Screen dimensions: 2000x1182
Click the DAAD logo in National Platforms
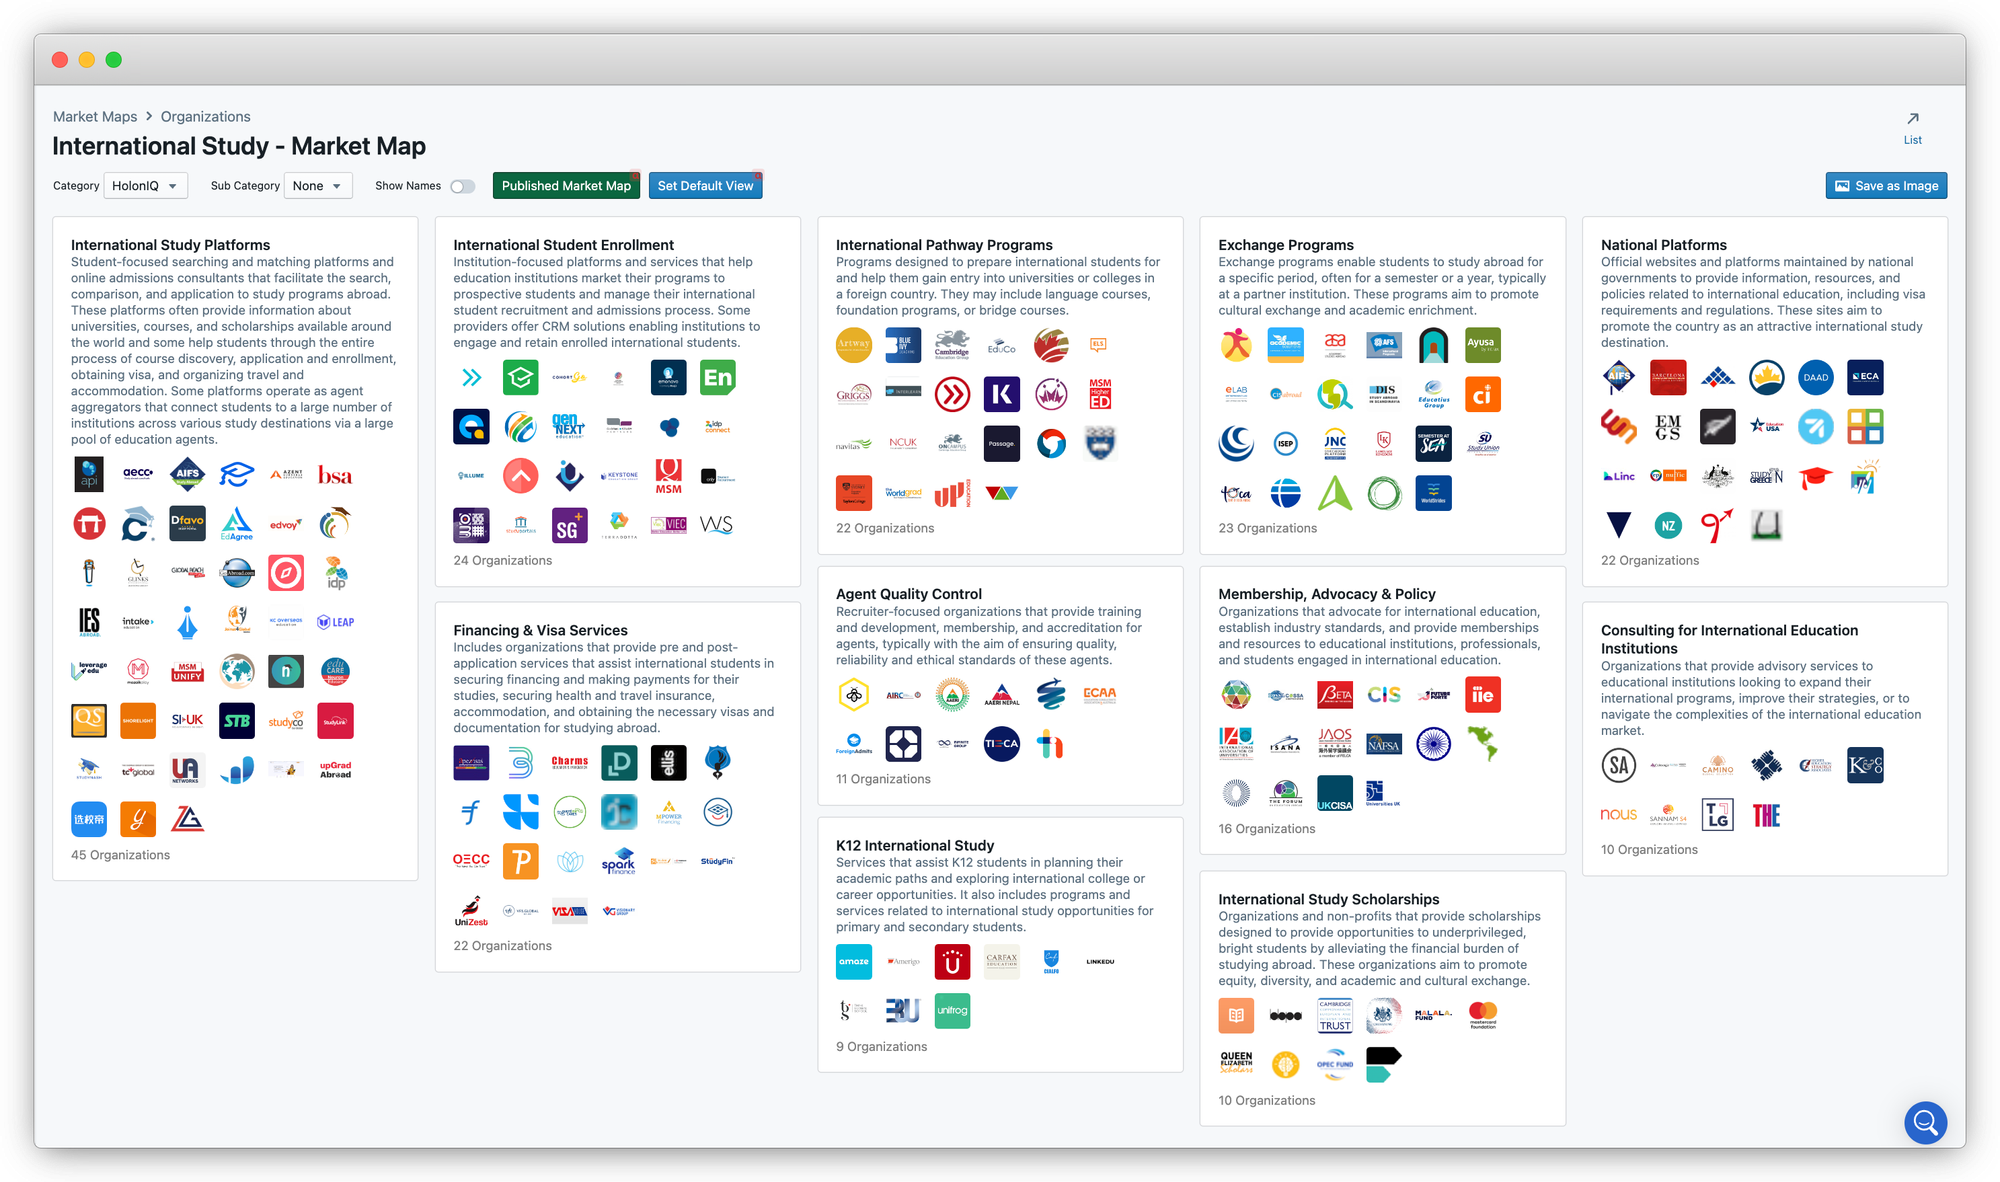[x=1815, y=378]
